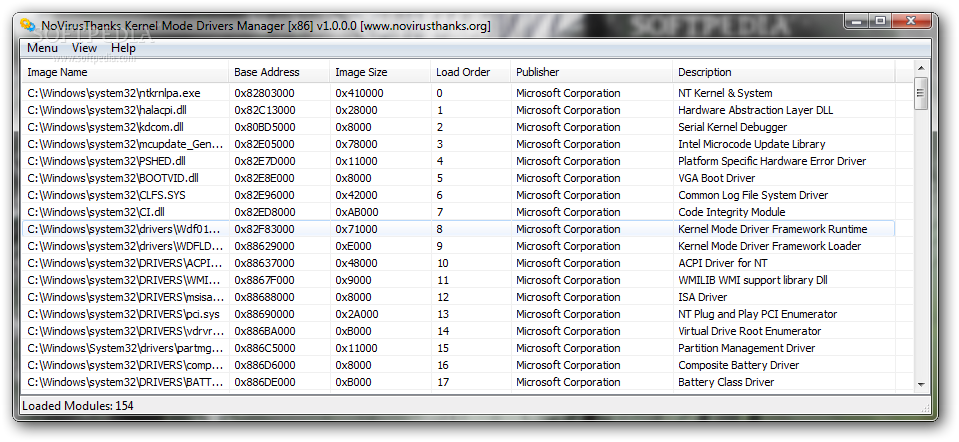This screenshot has height=442, width=959.
Task: Click the NT Kernel & System description
Action: tap(725, 94)
